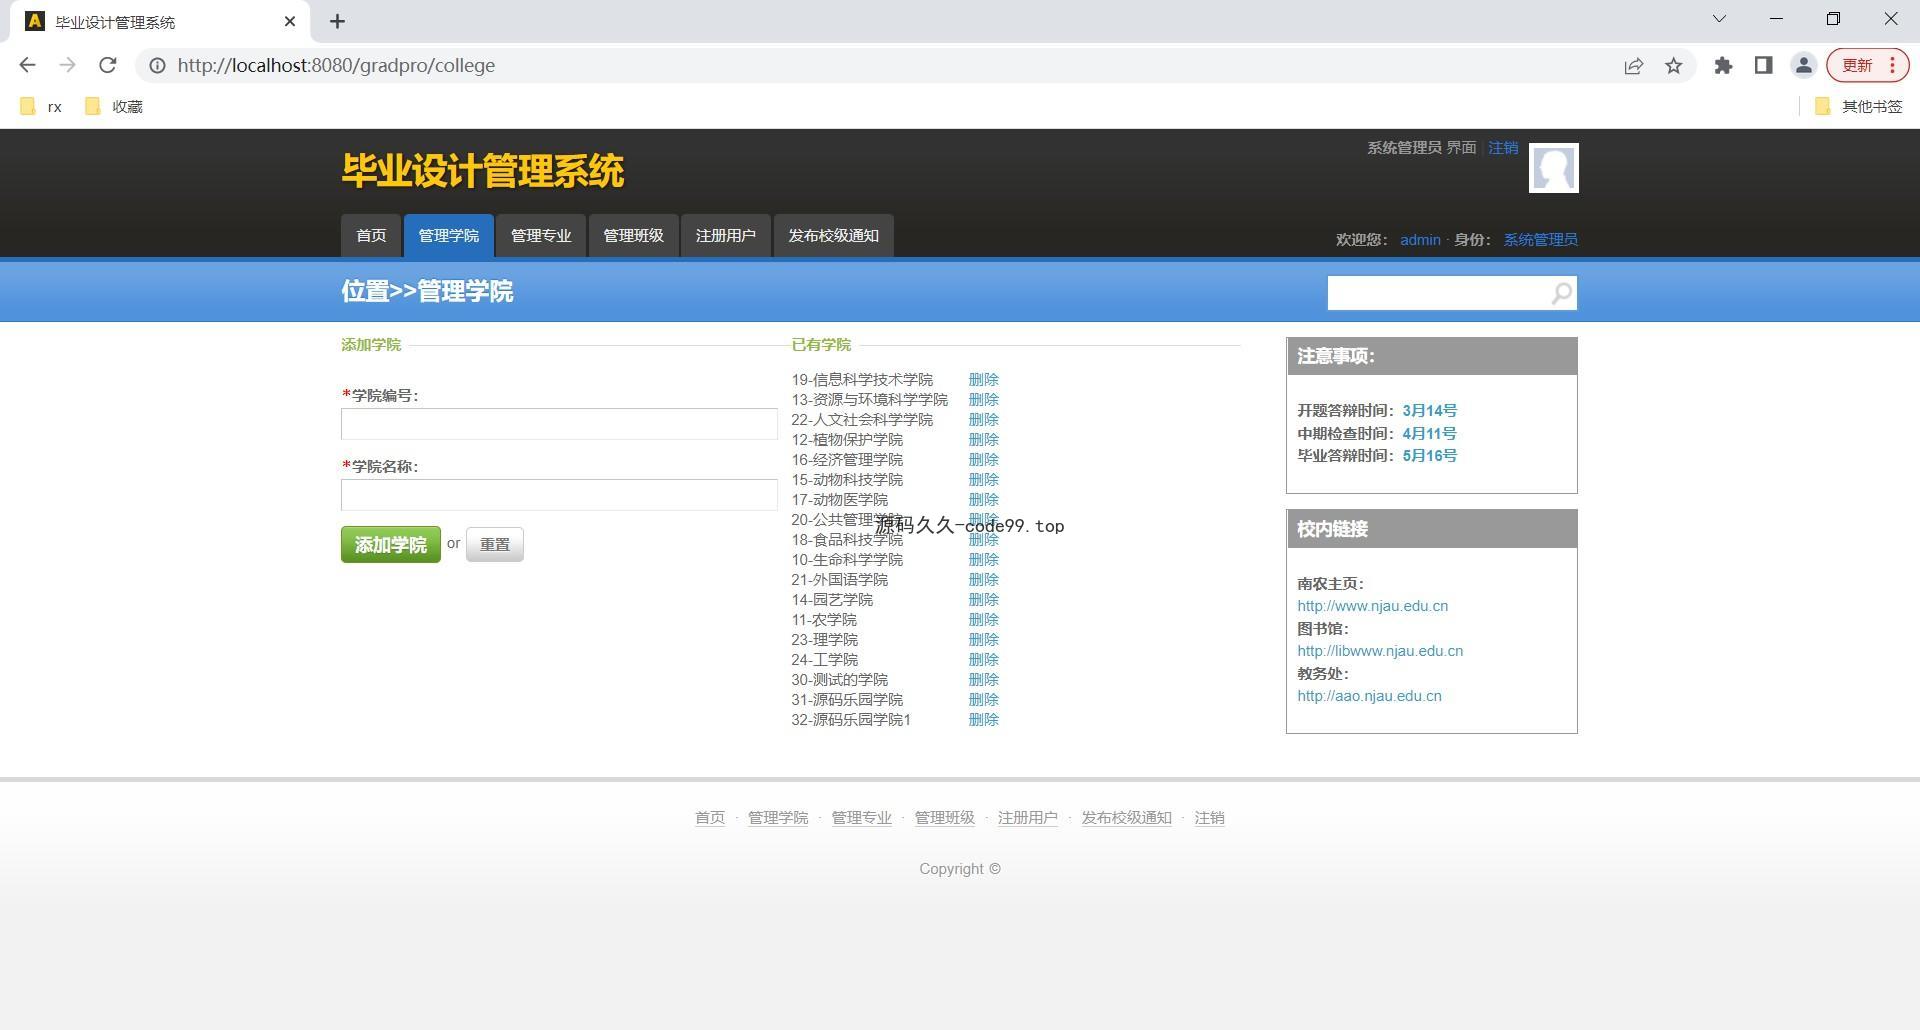The width and height of the screenshot is (1920, 1030).
Task: Open the 首页 navigation tab
Action: coord(371,236)
